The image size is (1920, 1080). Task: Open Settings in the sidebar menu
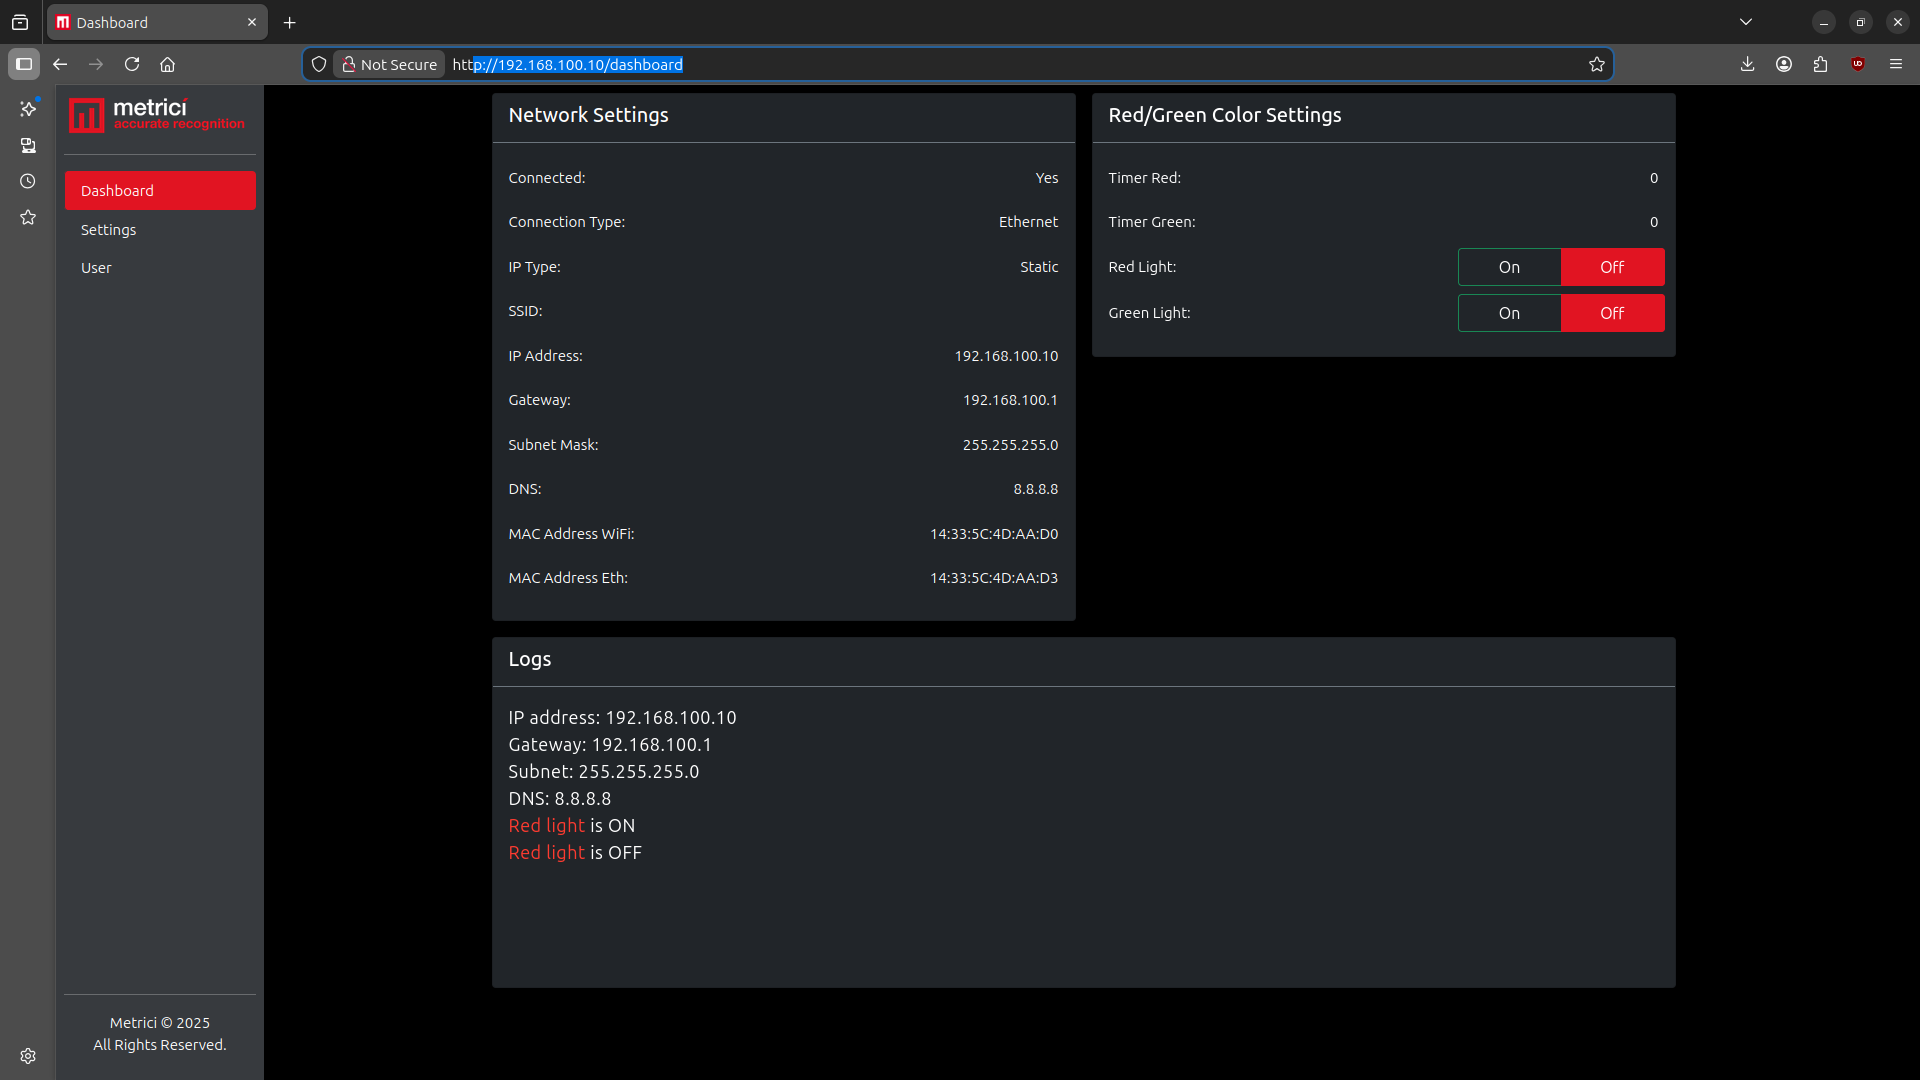(160, 230)
